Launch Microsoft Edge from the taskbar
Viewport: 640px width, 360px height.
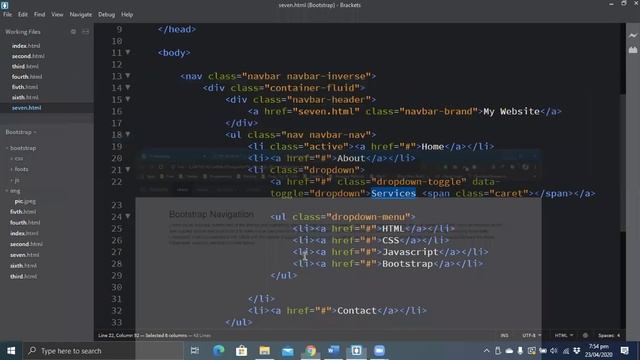[x=218, y=351]
